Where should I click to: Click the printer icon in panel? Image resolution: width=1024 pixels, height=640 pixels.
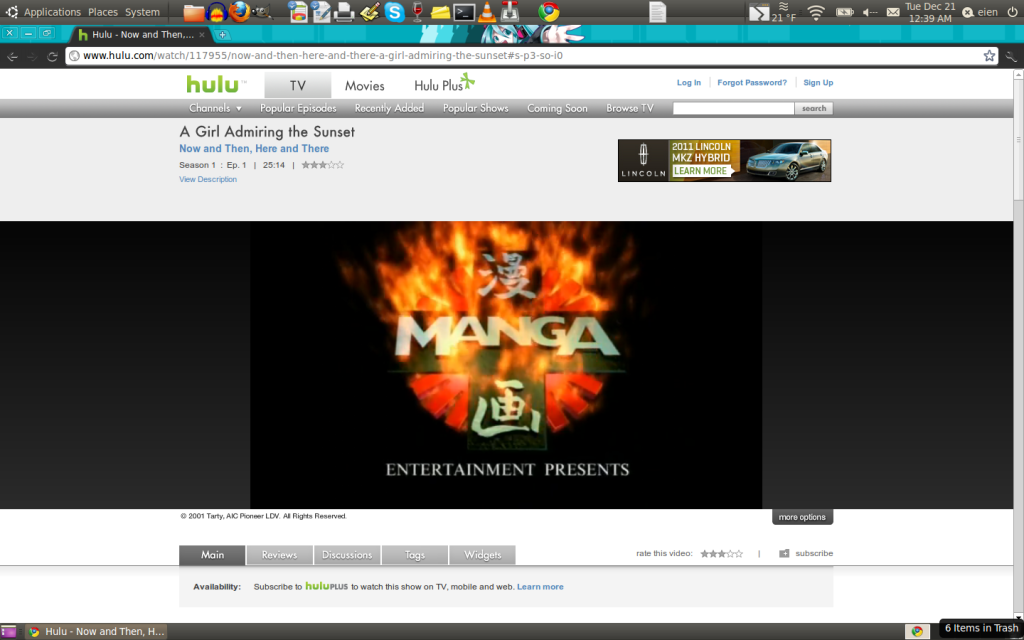(x=344, y=12)
